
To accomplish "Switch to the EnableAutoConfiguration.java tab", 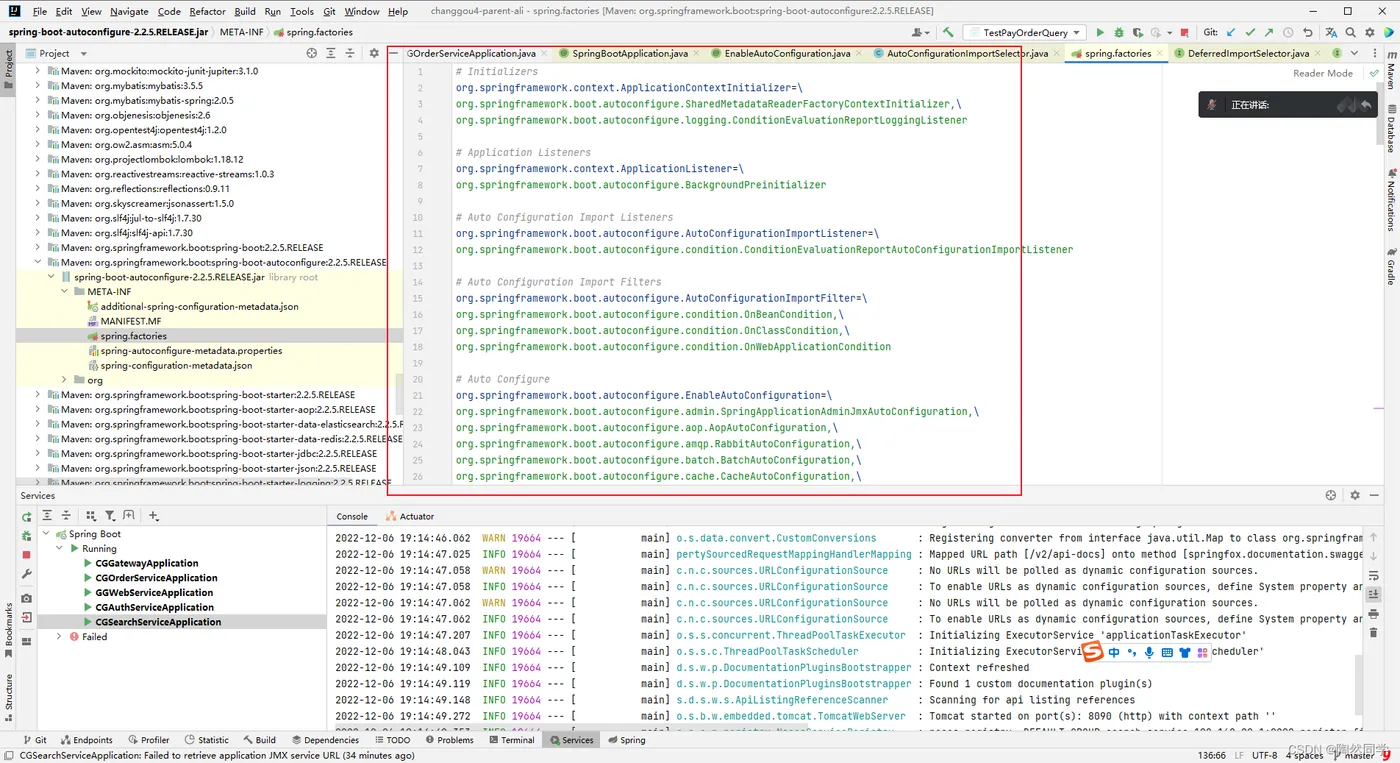I will coord(787,53).
